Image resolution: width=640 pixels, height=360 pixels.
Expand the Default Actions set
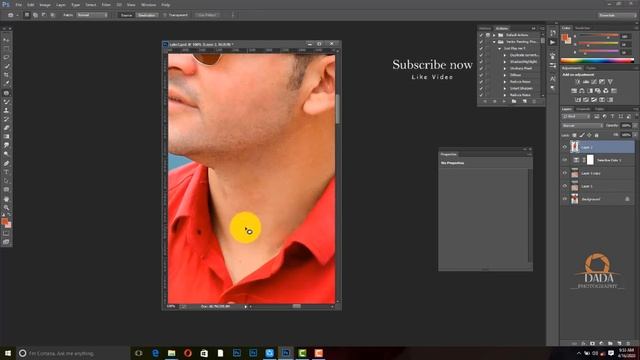tap(494, 35)
